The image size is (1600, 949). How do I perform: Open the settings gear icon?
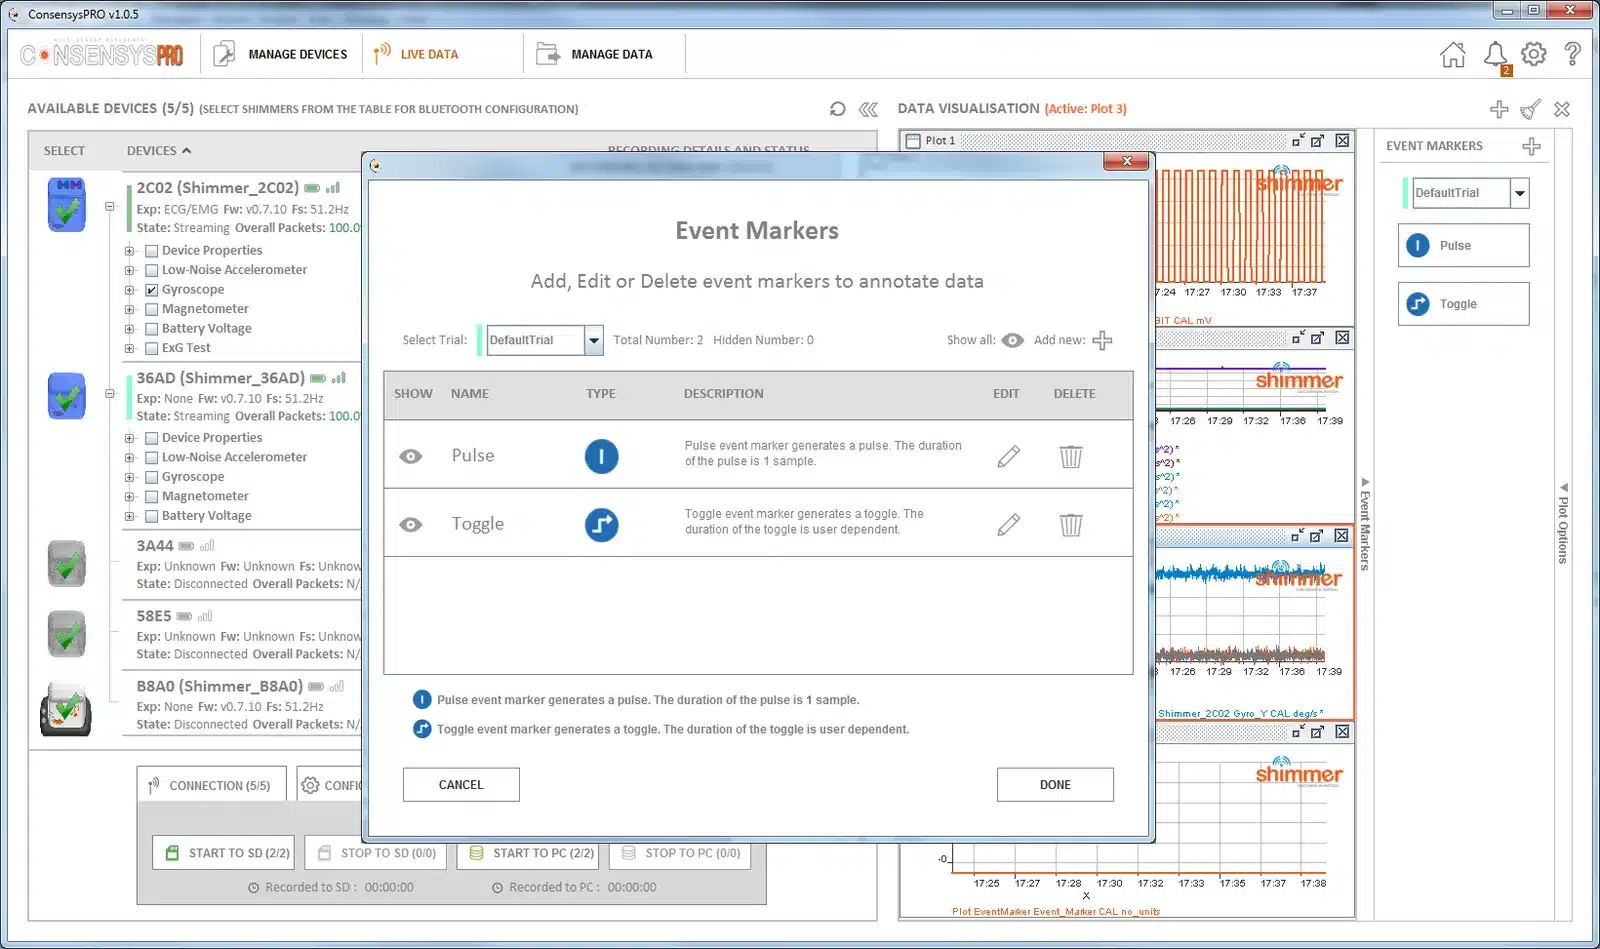coord(1534,54)
